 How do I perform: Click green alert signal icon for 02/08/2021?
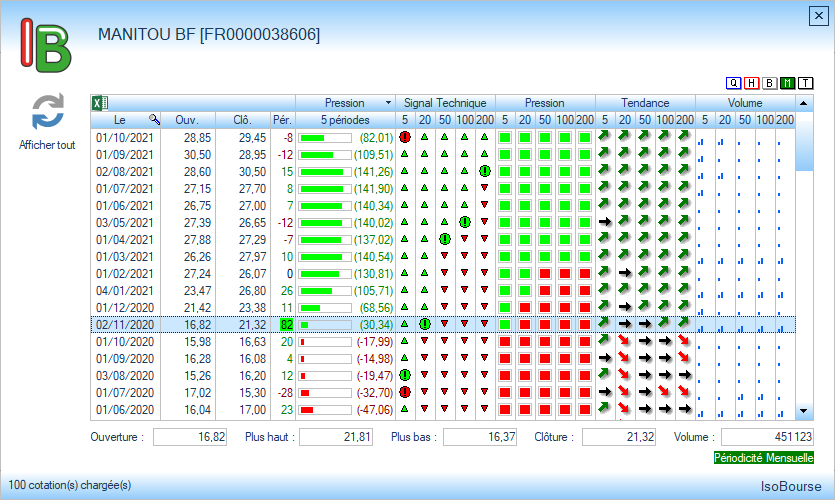coord(485,171)
